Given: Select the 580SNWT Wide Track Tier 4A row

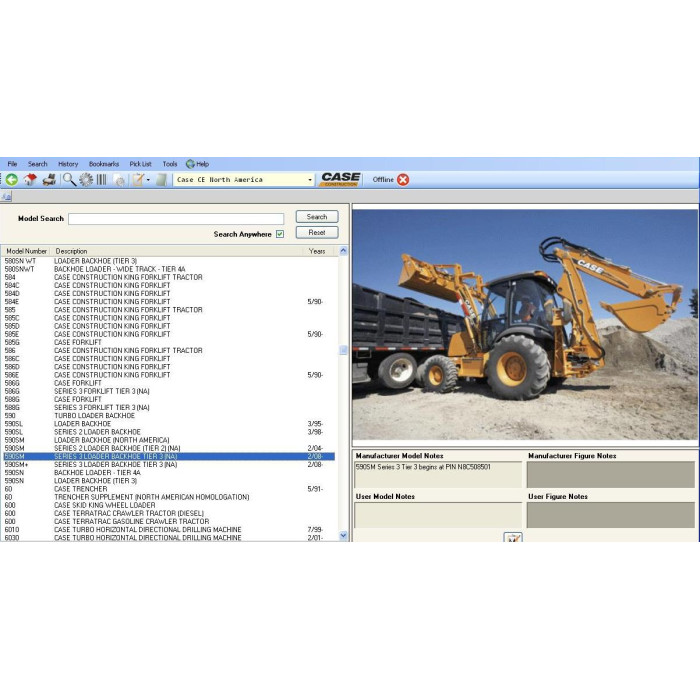Looking at the screenshot, I should click(169, 269).
